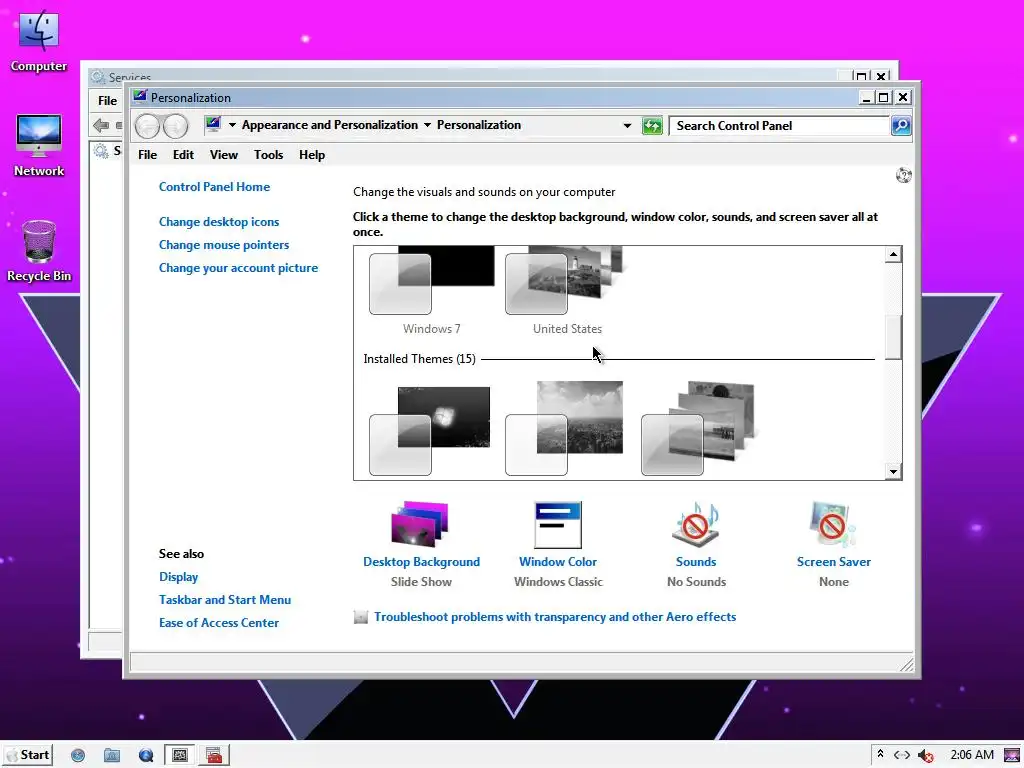Select the Windows 7 theme
The height and width of the screenshot is (768, 1024).
coord(431,291)
